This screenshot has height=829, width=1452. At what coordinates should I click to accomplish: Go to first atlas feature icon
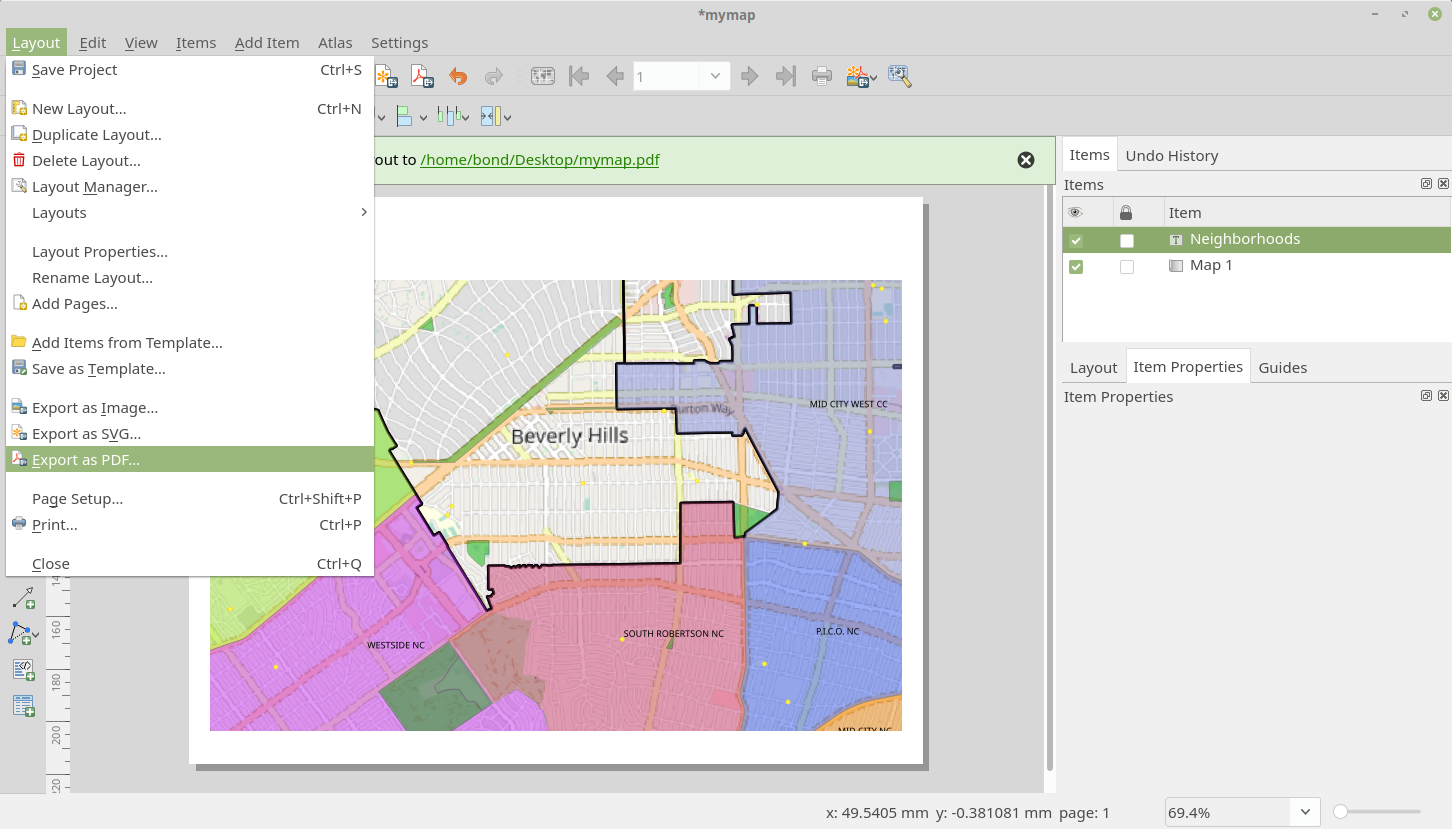[578, 76]
